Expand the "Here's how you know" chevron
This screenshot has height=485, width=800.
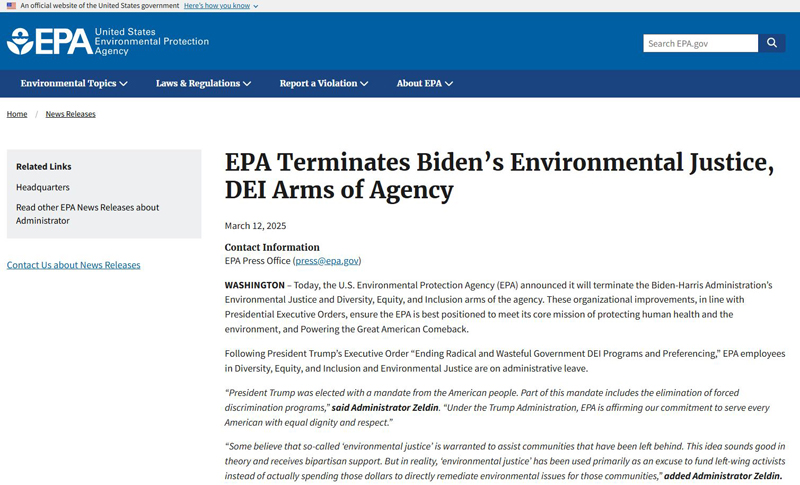256,7
